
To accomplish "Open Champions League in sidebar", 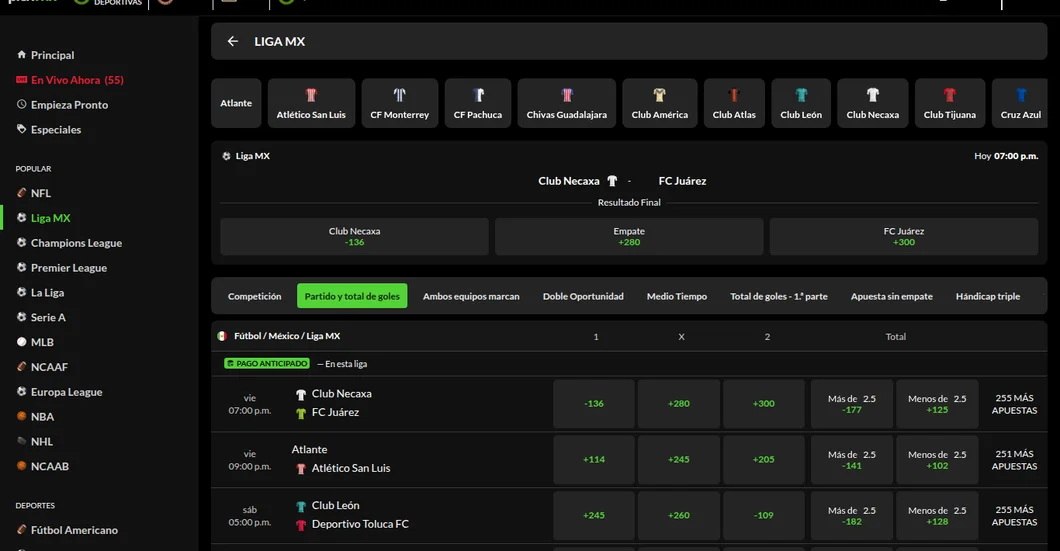I will (x=69, y=243).
